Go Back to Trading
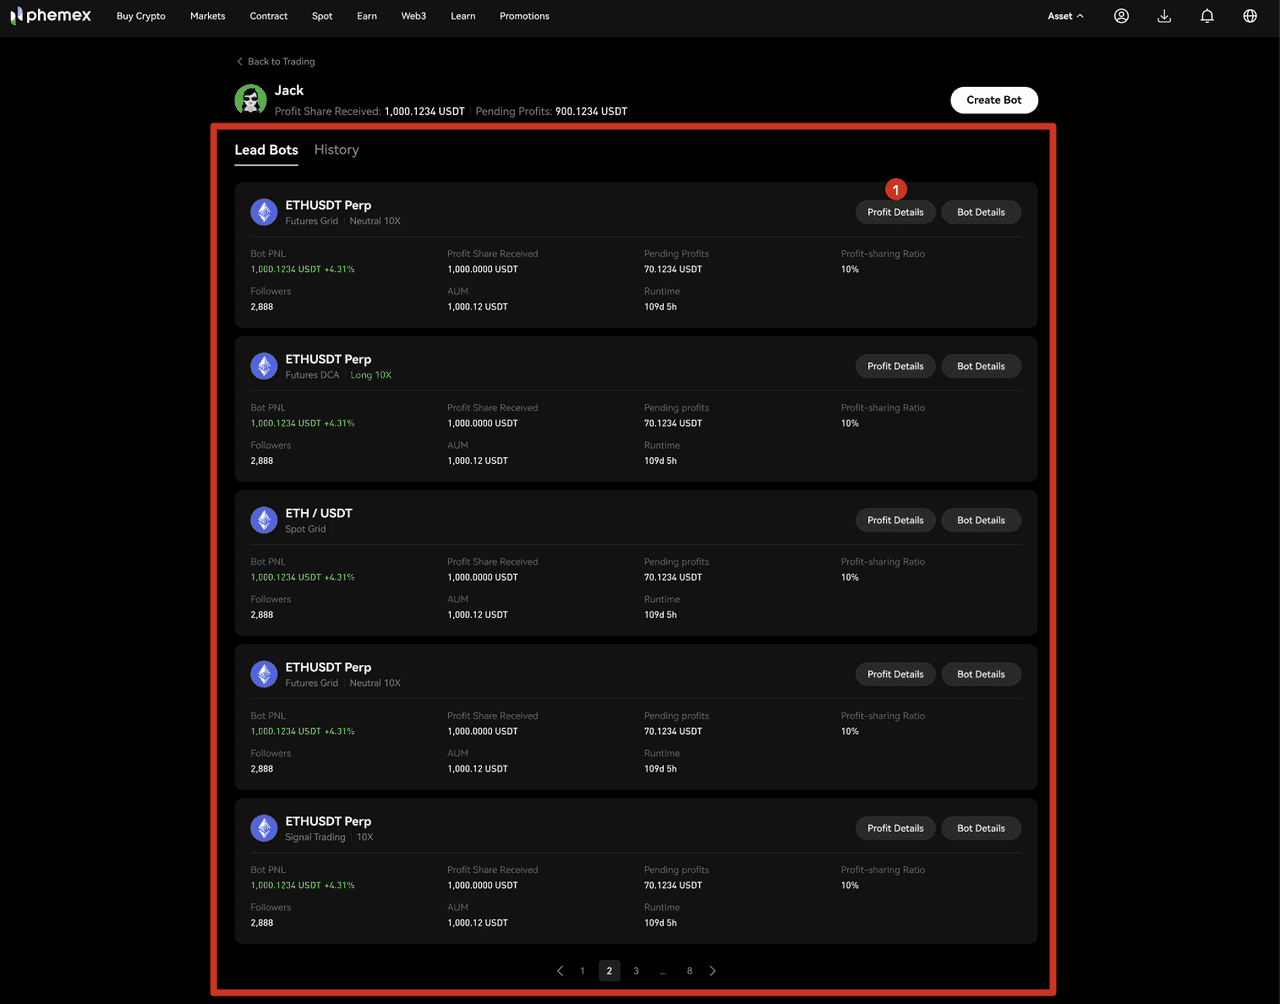 coord(276,62)
